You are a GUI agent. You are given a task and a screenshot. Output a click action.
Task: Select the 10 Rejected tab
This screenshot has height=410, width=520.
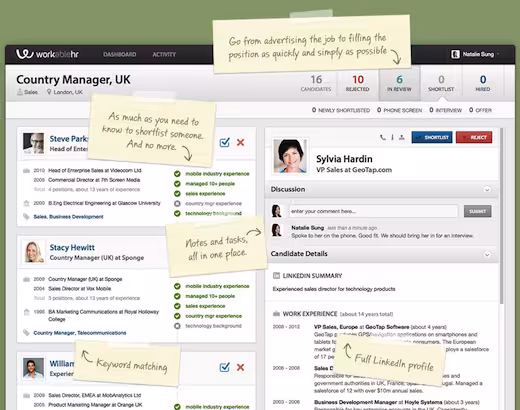coord(358,83)
